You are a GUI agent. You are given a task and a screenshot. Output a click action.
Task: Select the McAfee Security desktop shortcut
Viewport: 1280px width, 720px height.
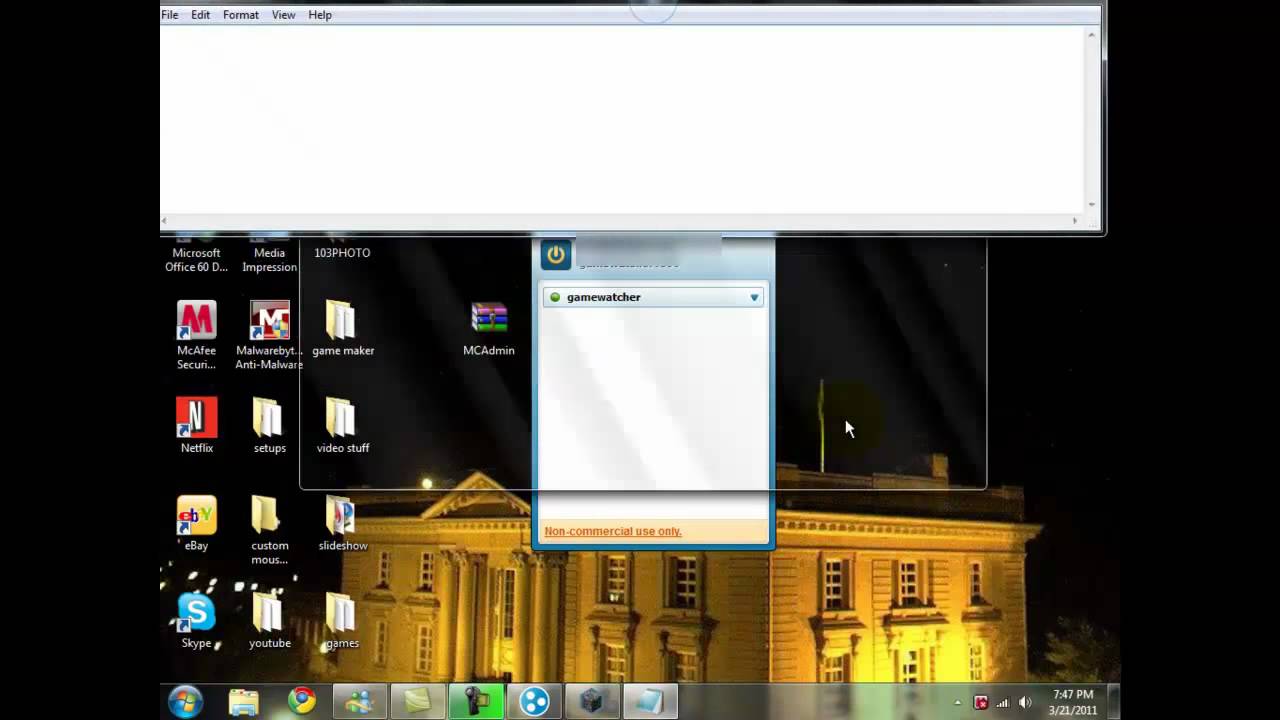(197, 336)
